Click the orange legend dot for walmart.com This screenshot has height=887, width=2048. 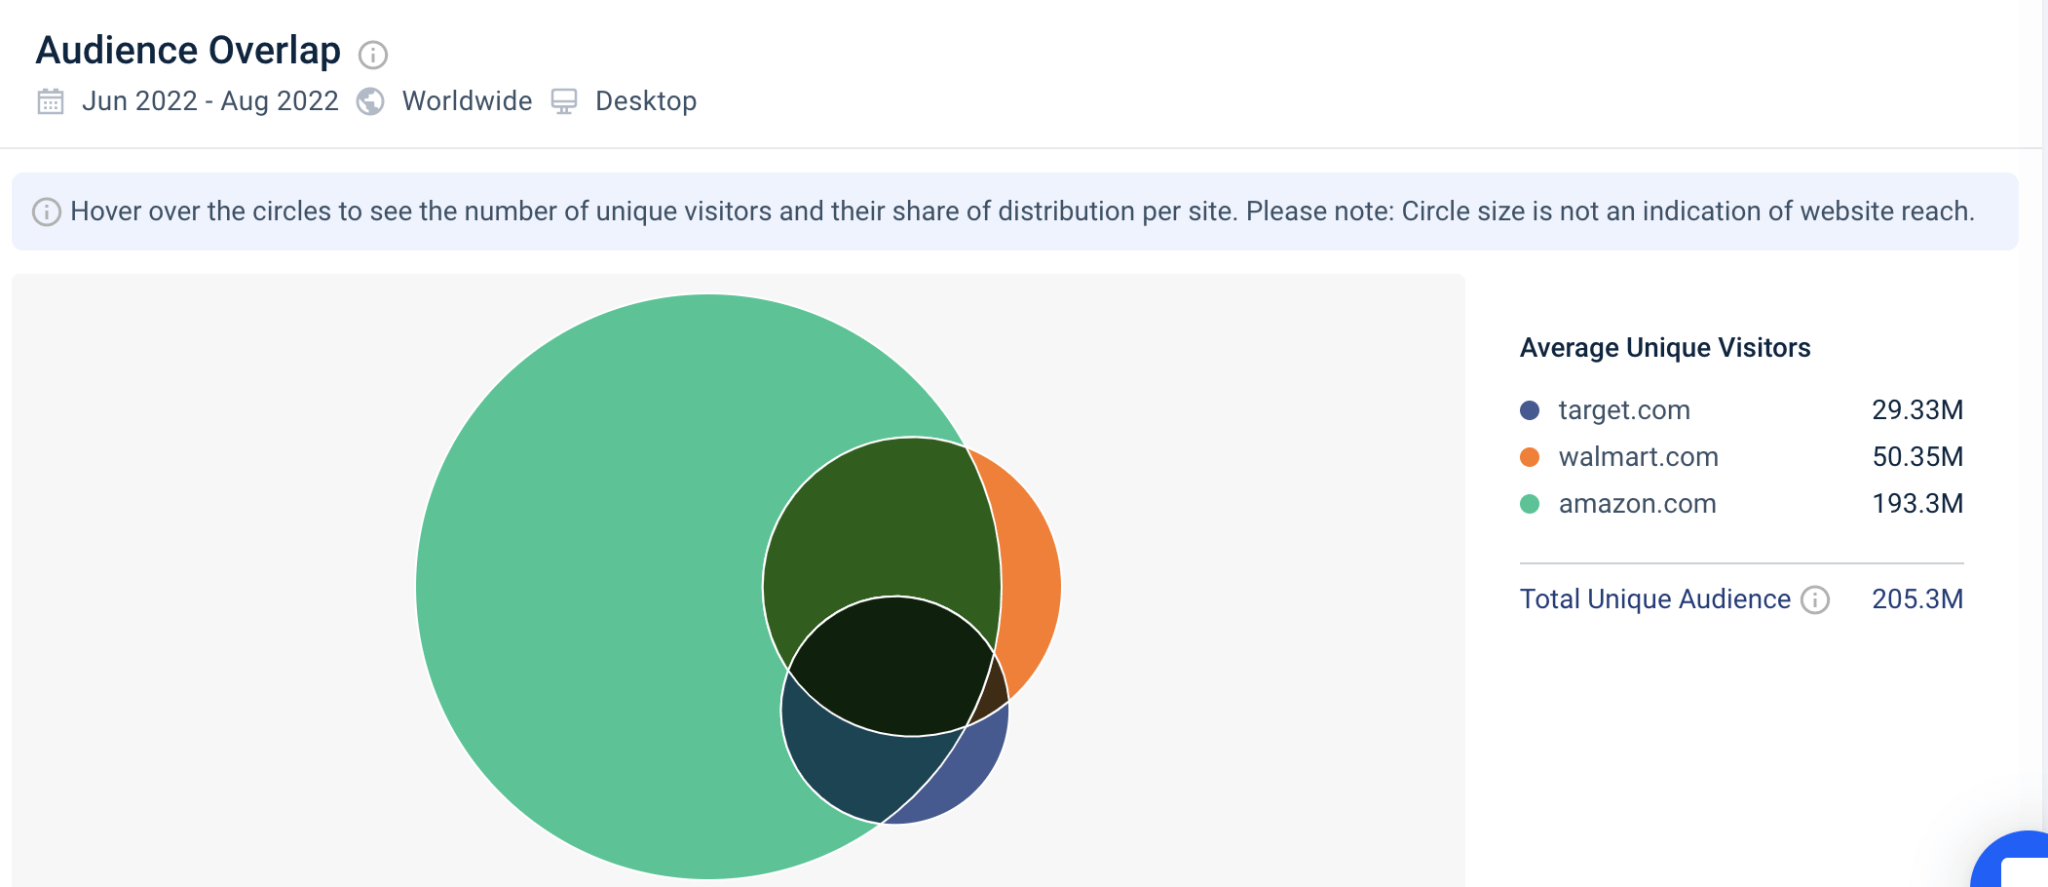(1528, 457)
